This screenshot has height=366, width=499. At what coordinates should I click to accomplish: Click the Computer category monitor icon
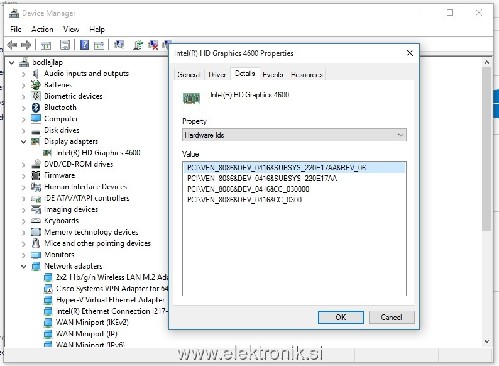coord(36,119)
